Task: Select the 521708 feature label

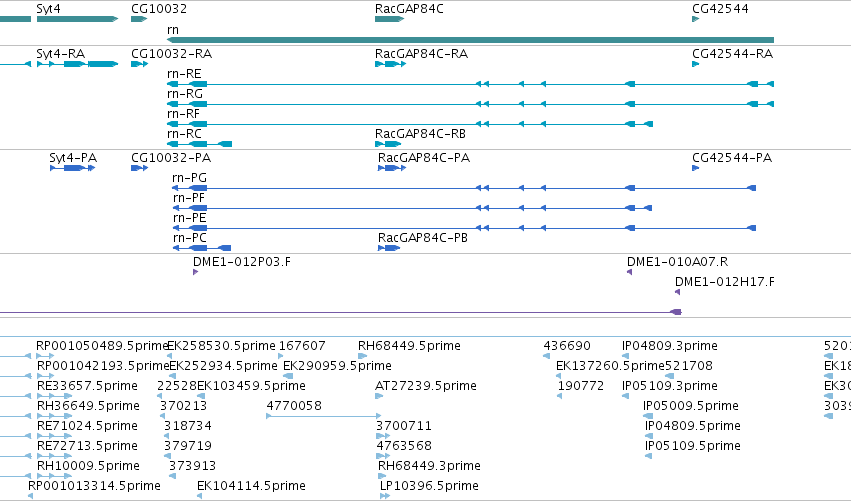Action: 689,366
